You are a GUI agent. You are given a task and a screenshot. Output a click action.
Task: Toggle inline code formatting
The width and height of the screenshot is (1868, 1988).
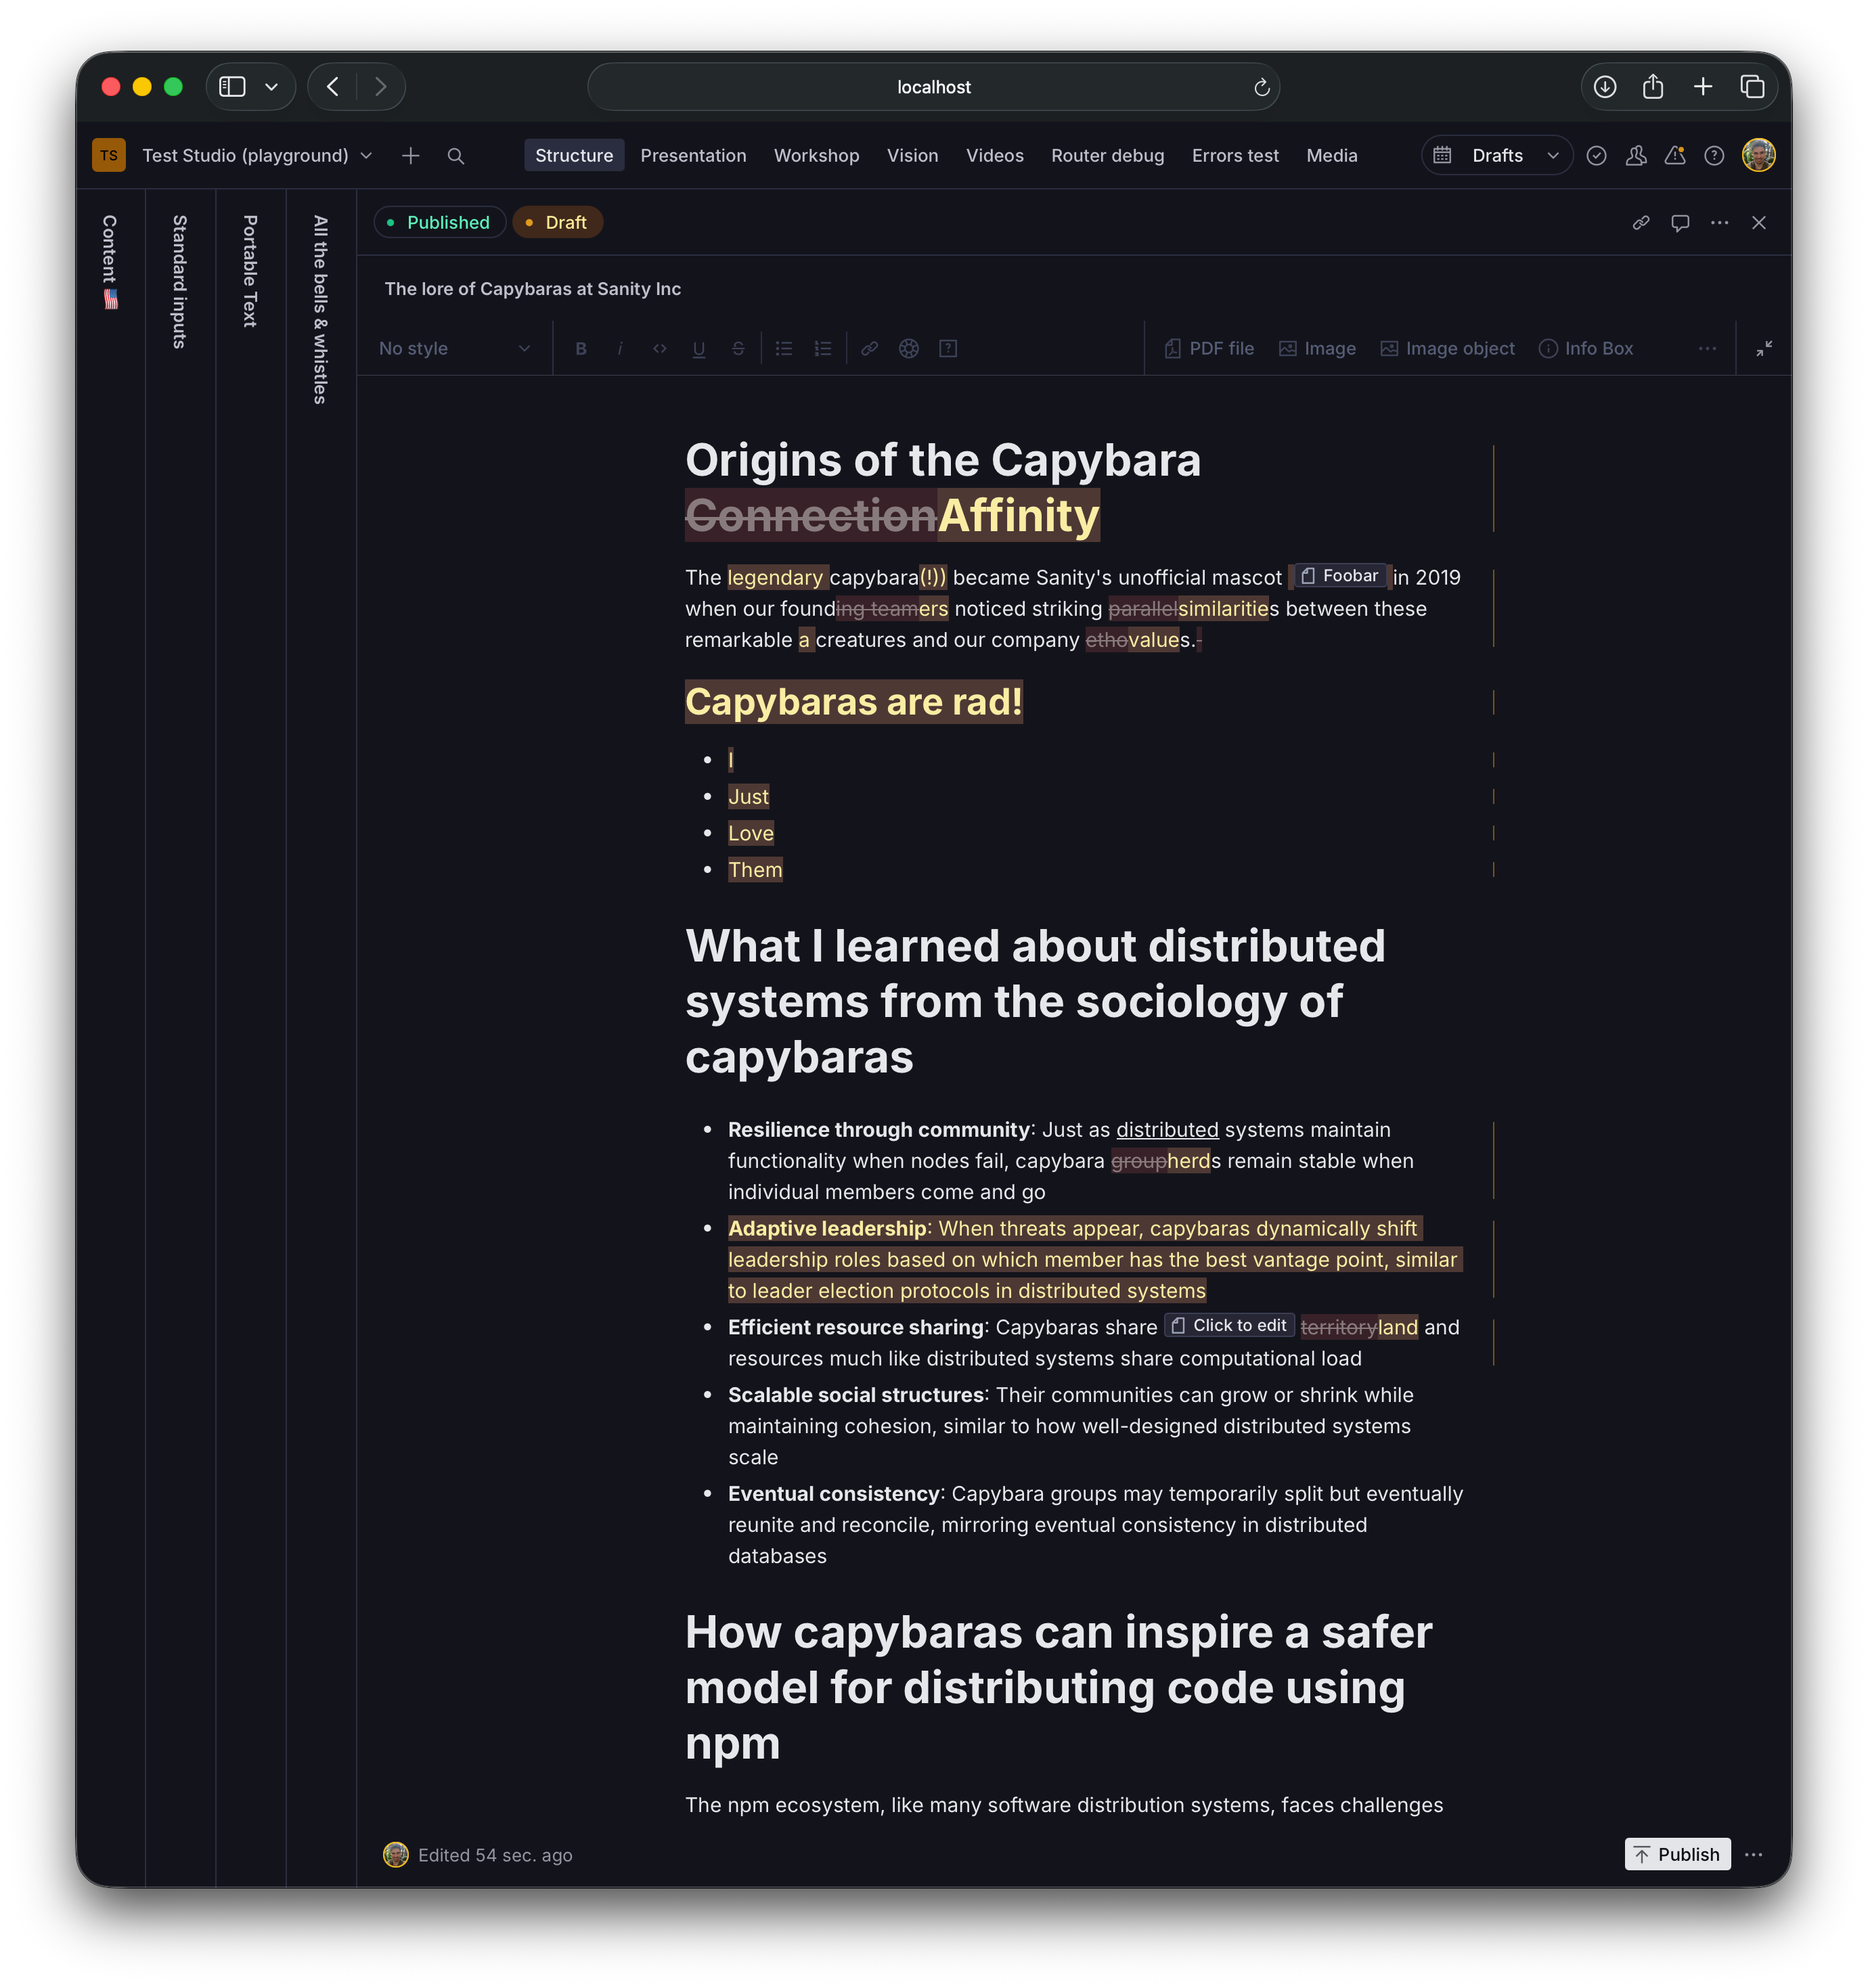tap(659, 348)
